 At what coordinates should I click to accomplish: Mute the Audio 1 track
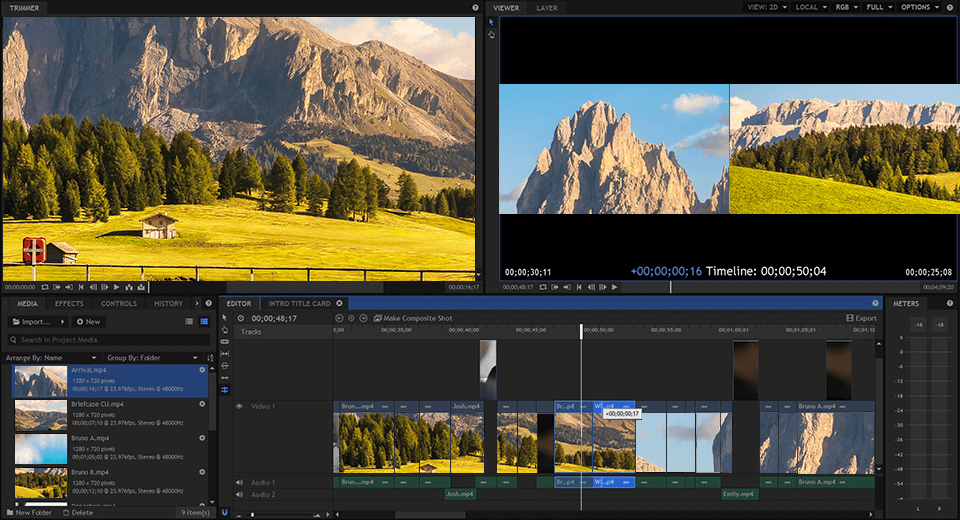pyautogui.click(x=239, y=482)
